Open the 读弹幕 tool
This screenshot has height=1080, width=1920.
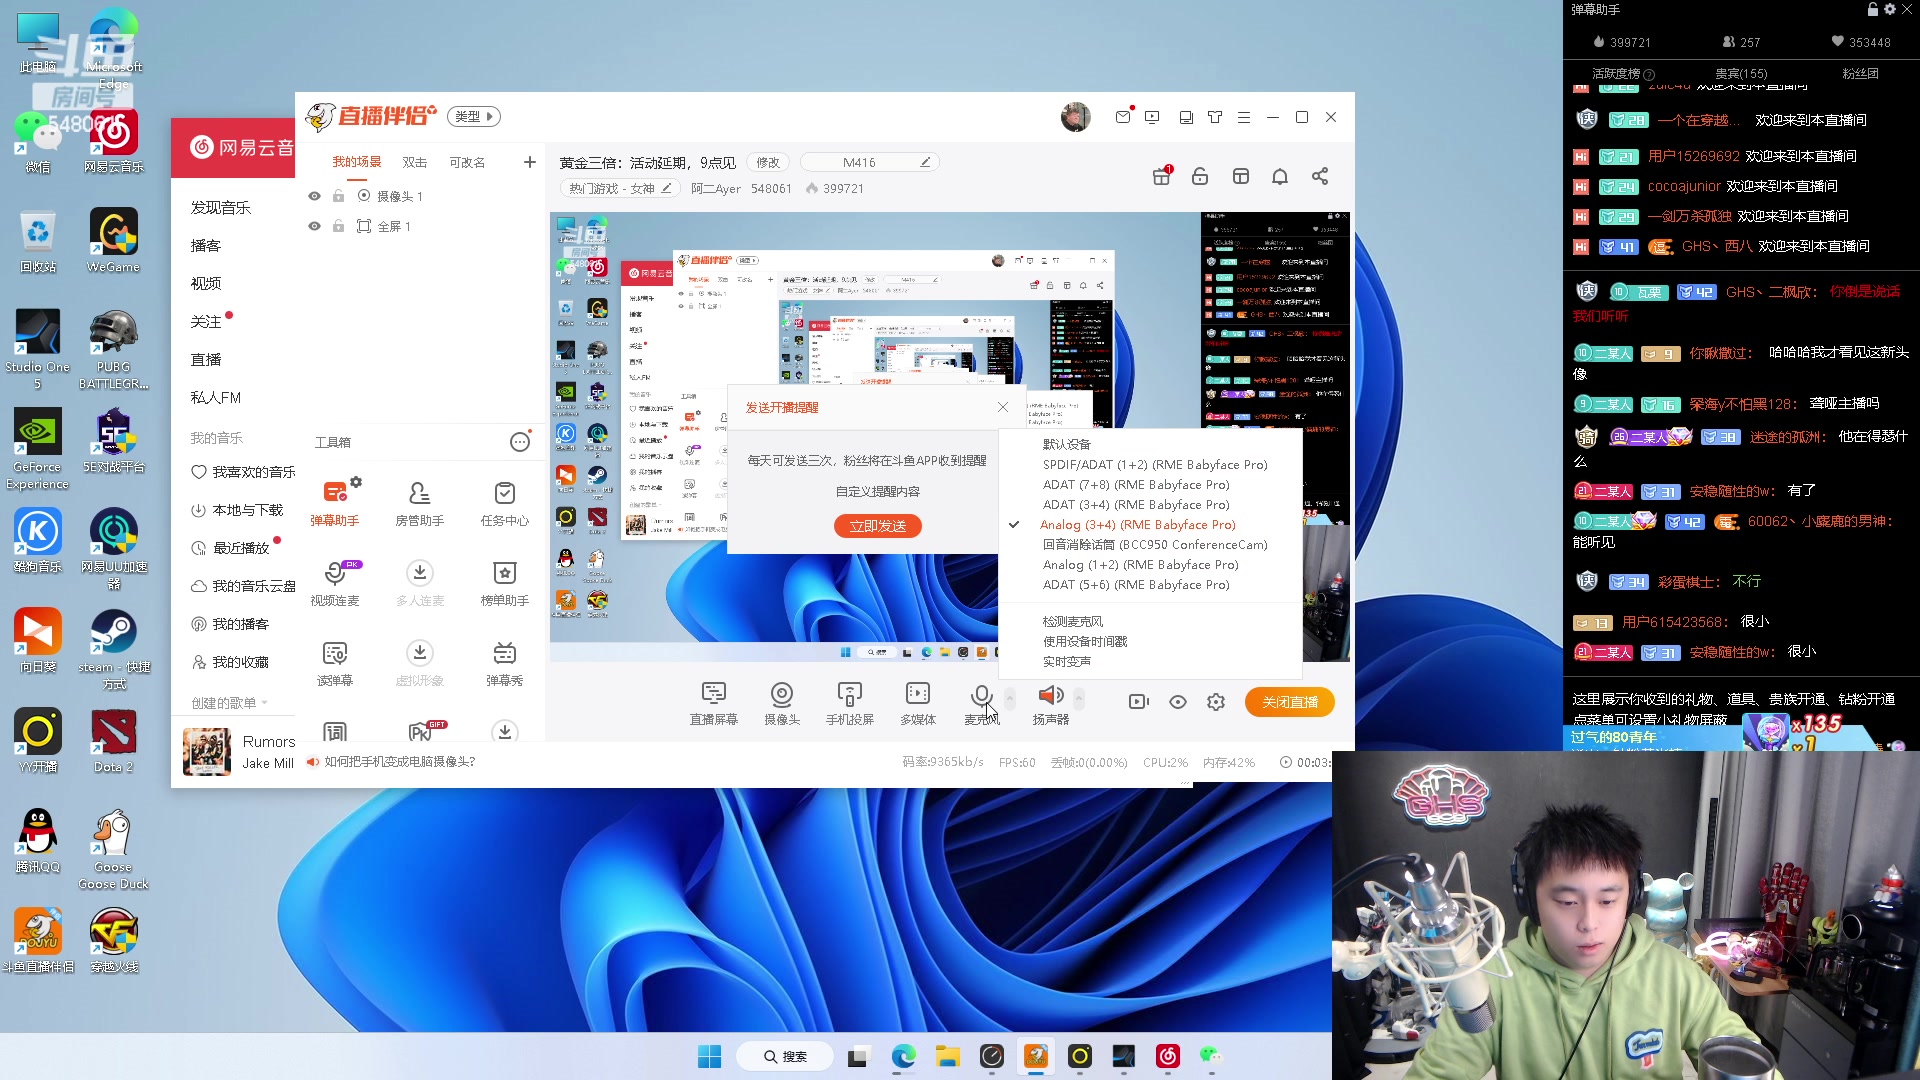(334, 663)
